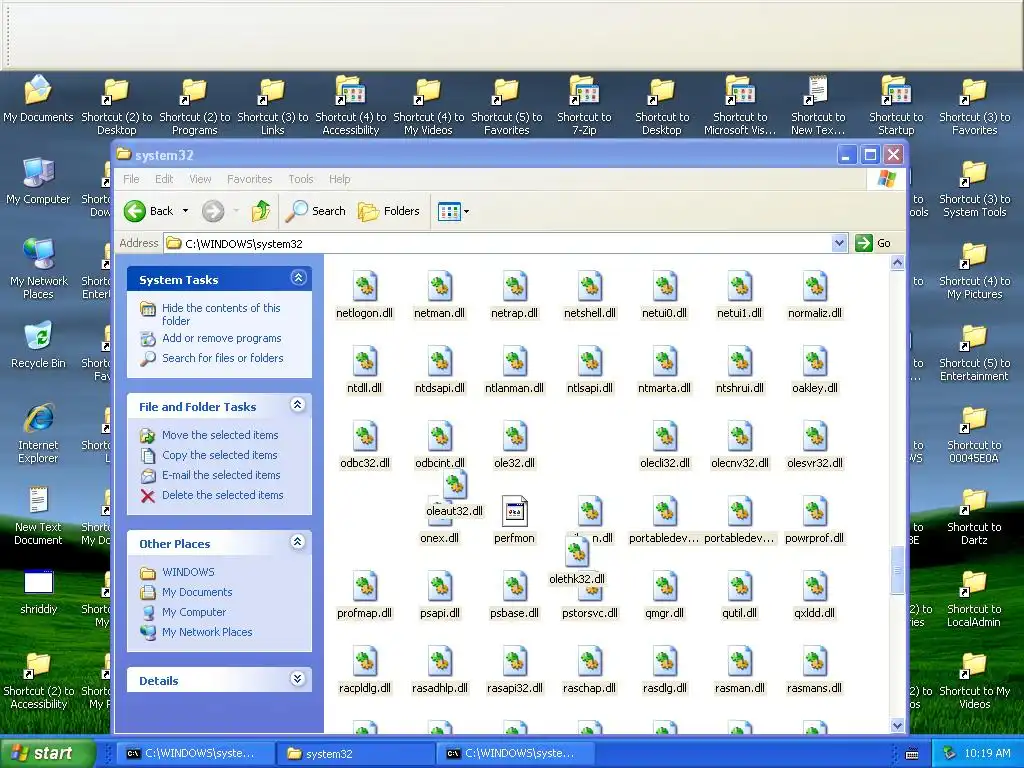Select the racpldlg.dll file icon
This screenshot has height=768, width=1024.
point(364,662)
